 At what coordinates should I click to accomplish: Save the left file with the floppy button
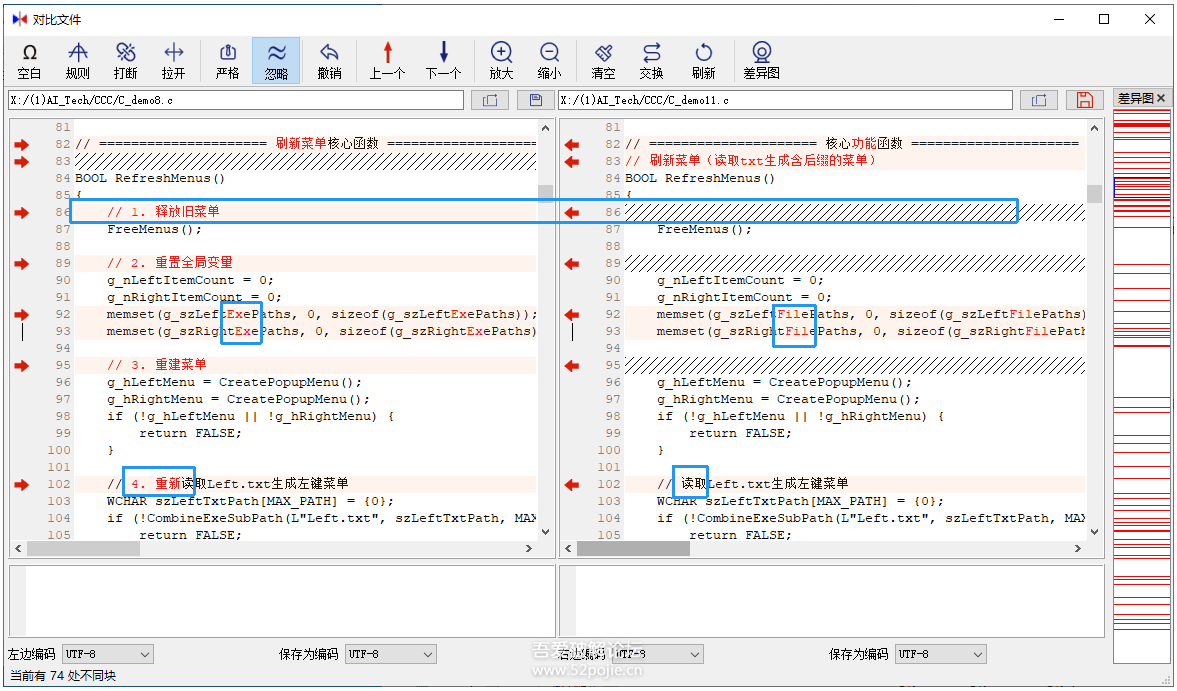pos(535,99)
